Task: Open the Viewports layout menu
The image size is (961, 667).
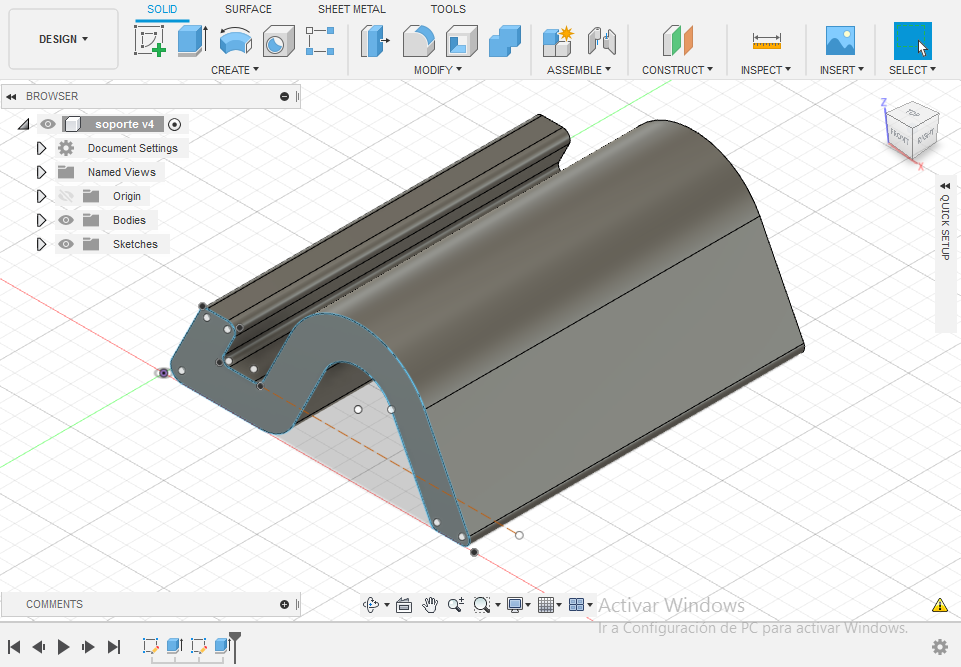Action: coord(577,605)
